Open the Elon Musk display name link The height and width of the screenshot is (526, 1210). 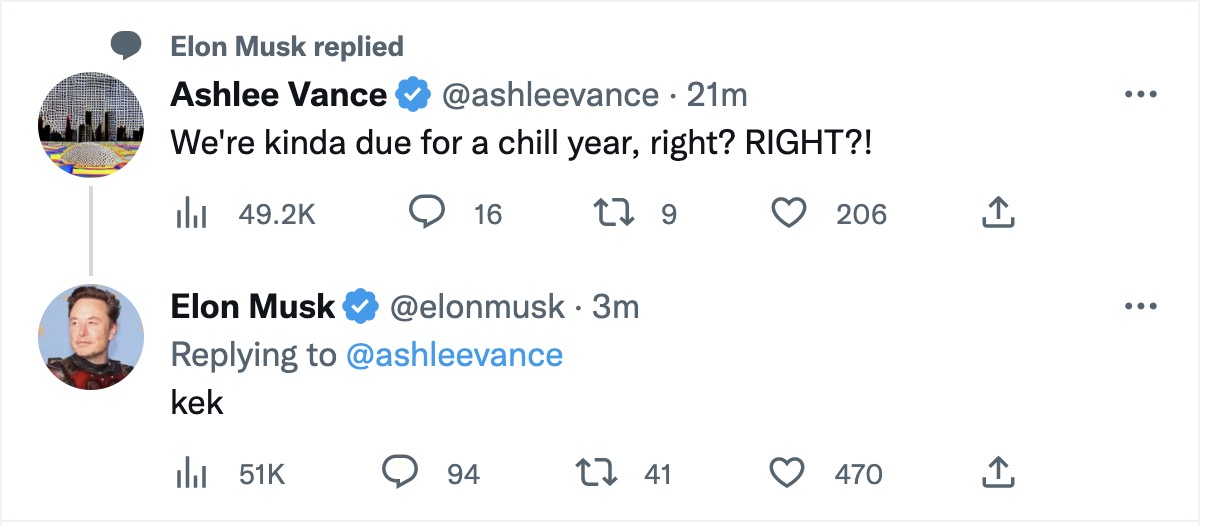click(x=253, y=306)
